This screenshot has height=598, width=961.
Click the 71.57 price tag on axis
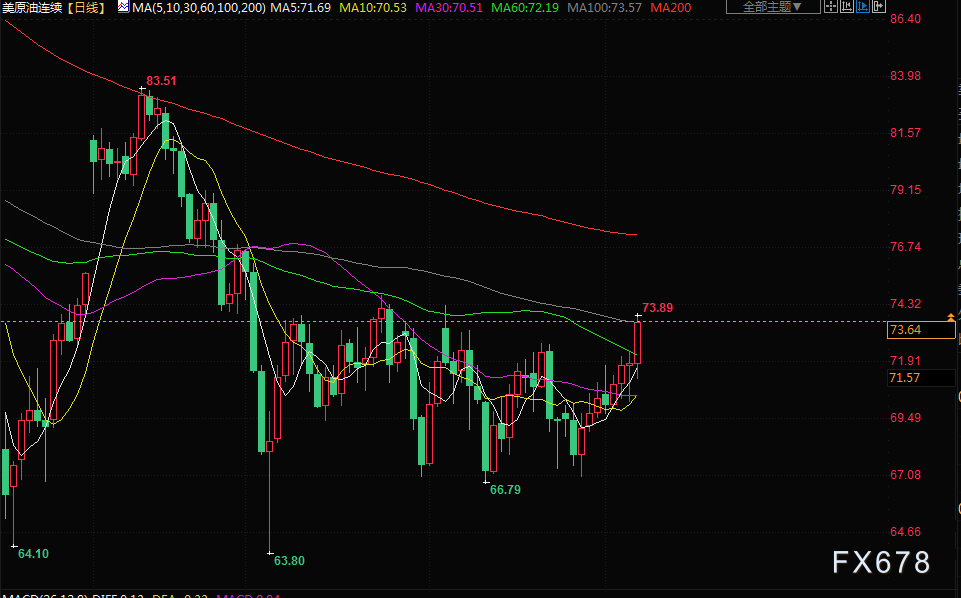pos(904,377)
